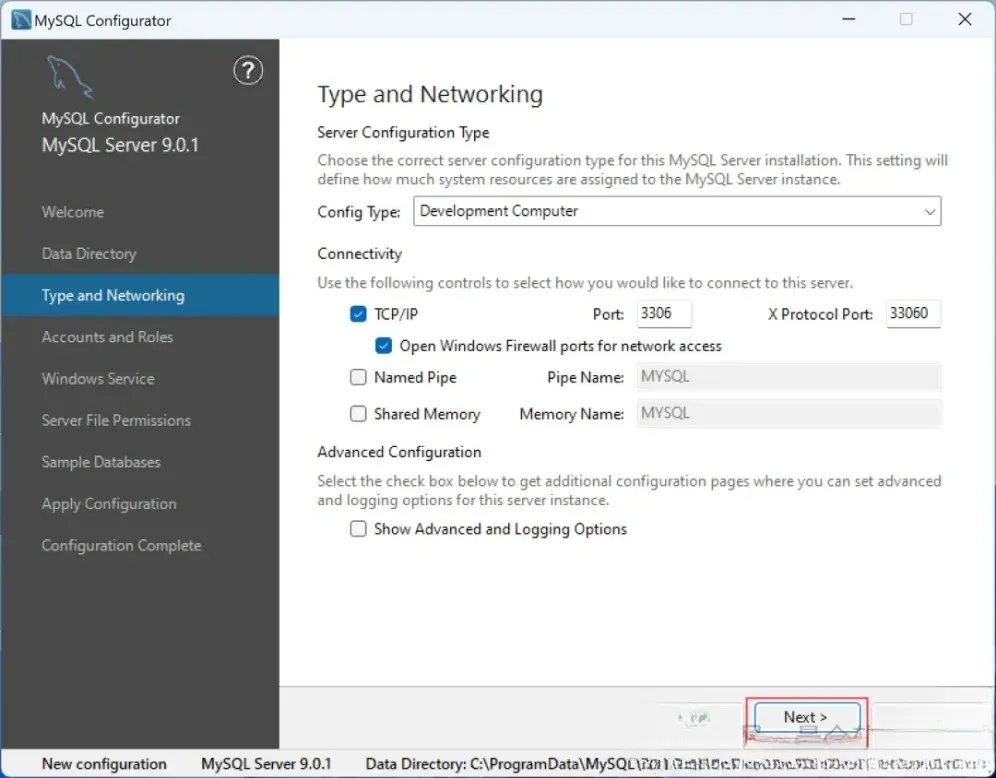This screenshot has width=996, height=778.
Task: Click the 'Type and Networking' page heading
Action: click(430, 95)
